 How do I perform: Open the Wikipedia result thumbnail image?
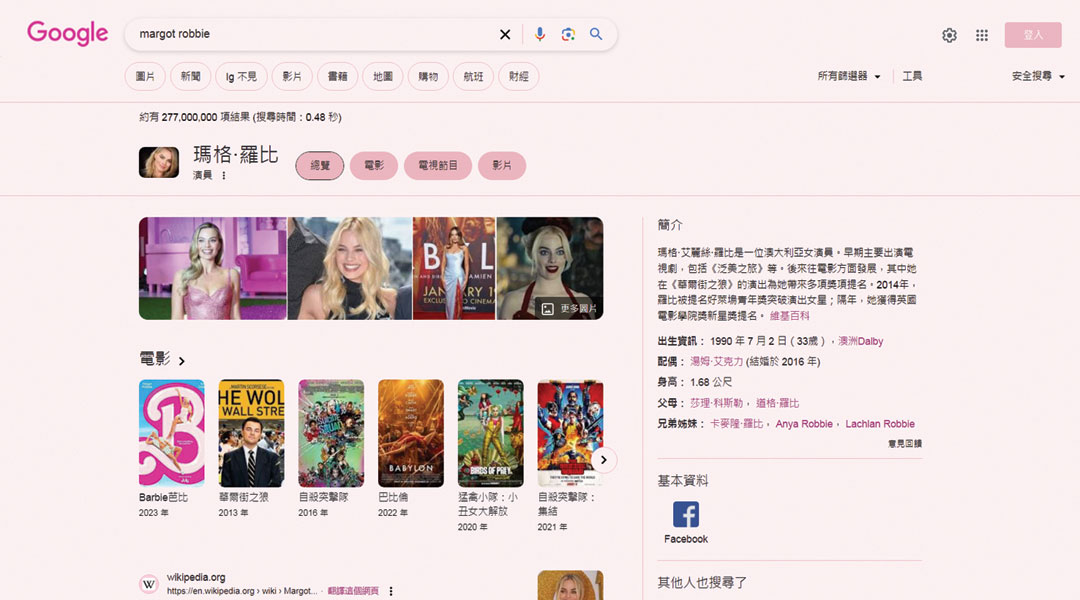[570, 585]
